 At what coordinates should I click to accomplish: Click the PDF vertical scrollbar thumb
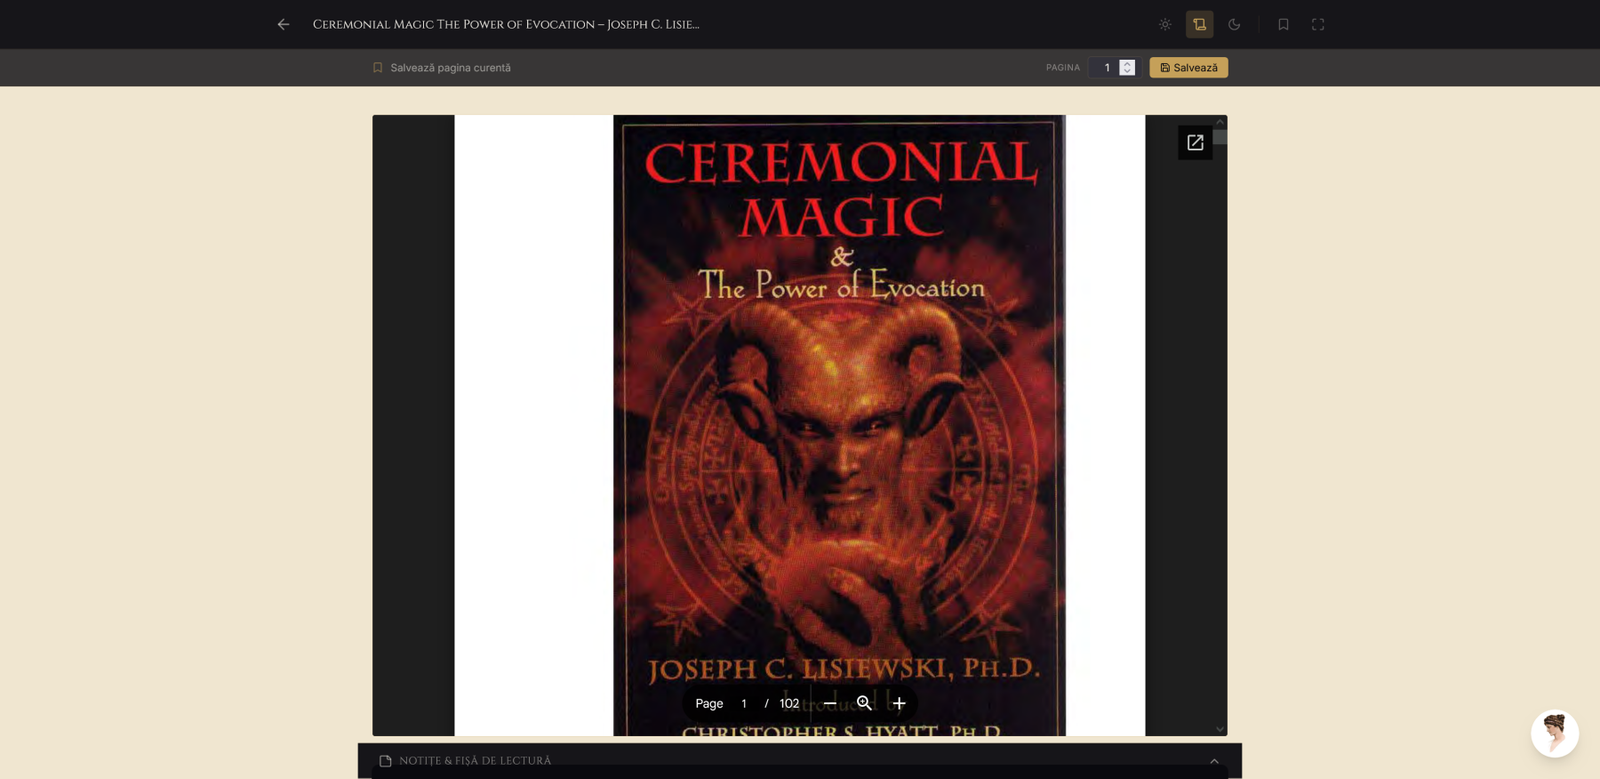1220,137
